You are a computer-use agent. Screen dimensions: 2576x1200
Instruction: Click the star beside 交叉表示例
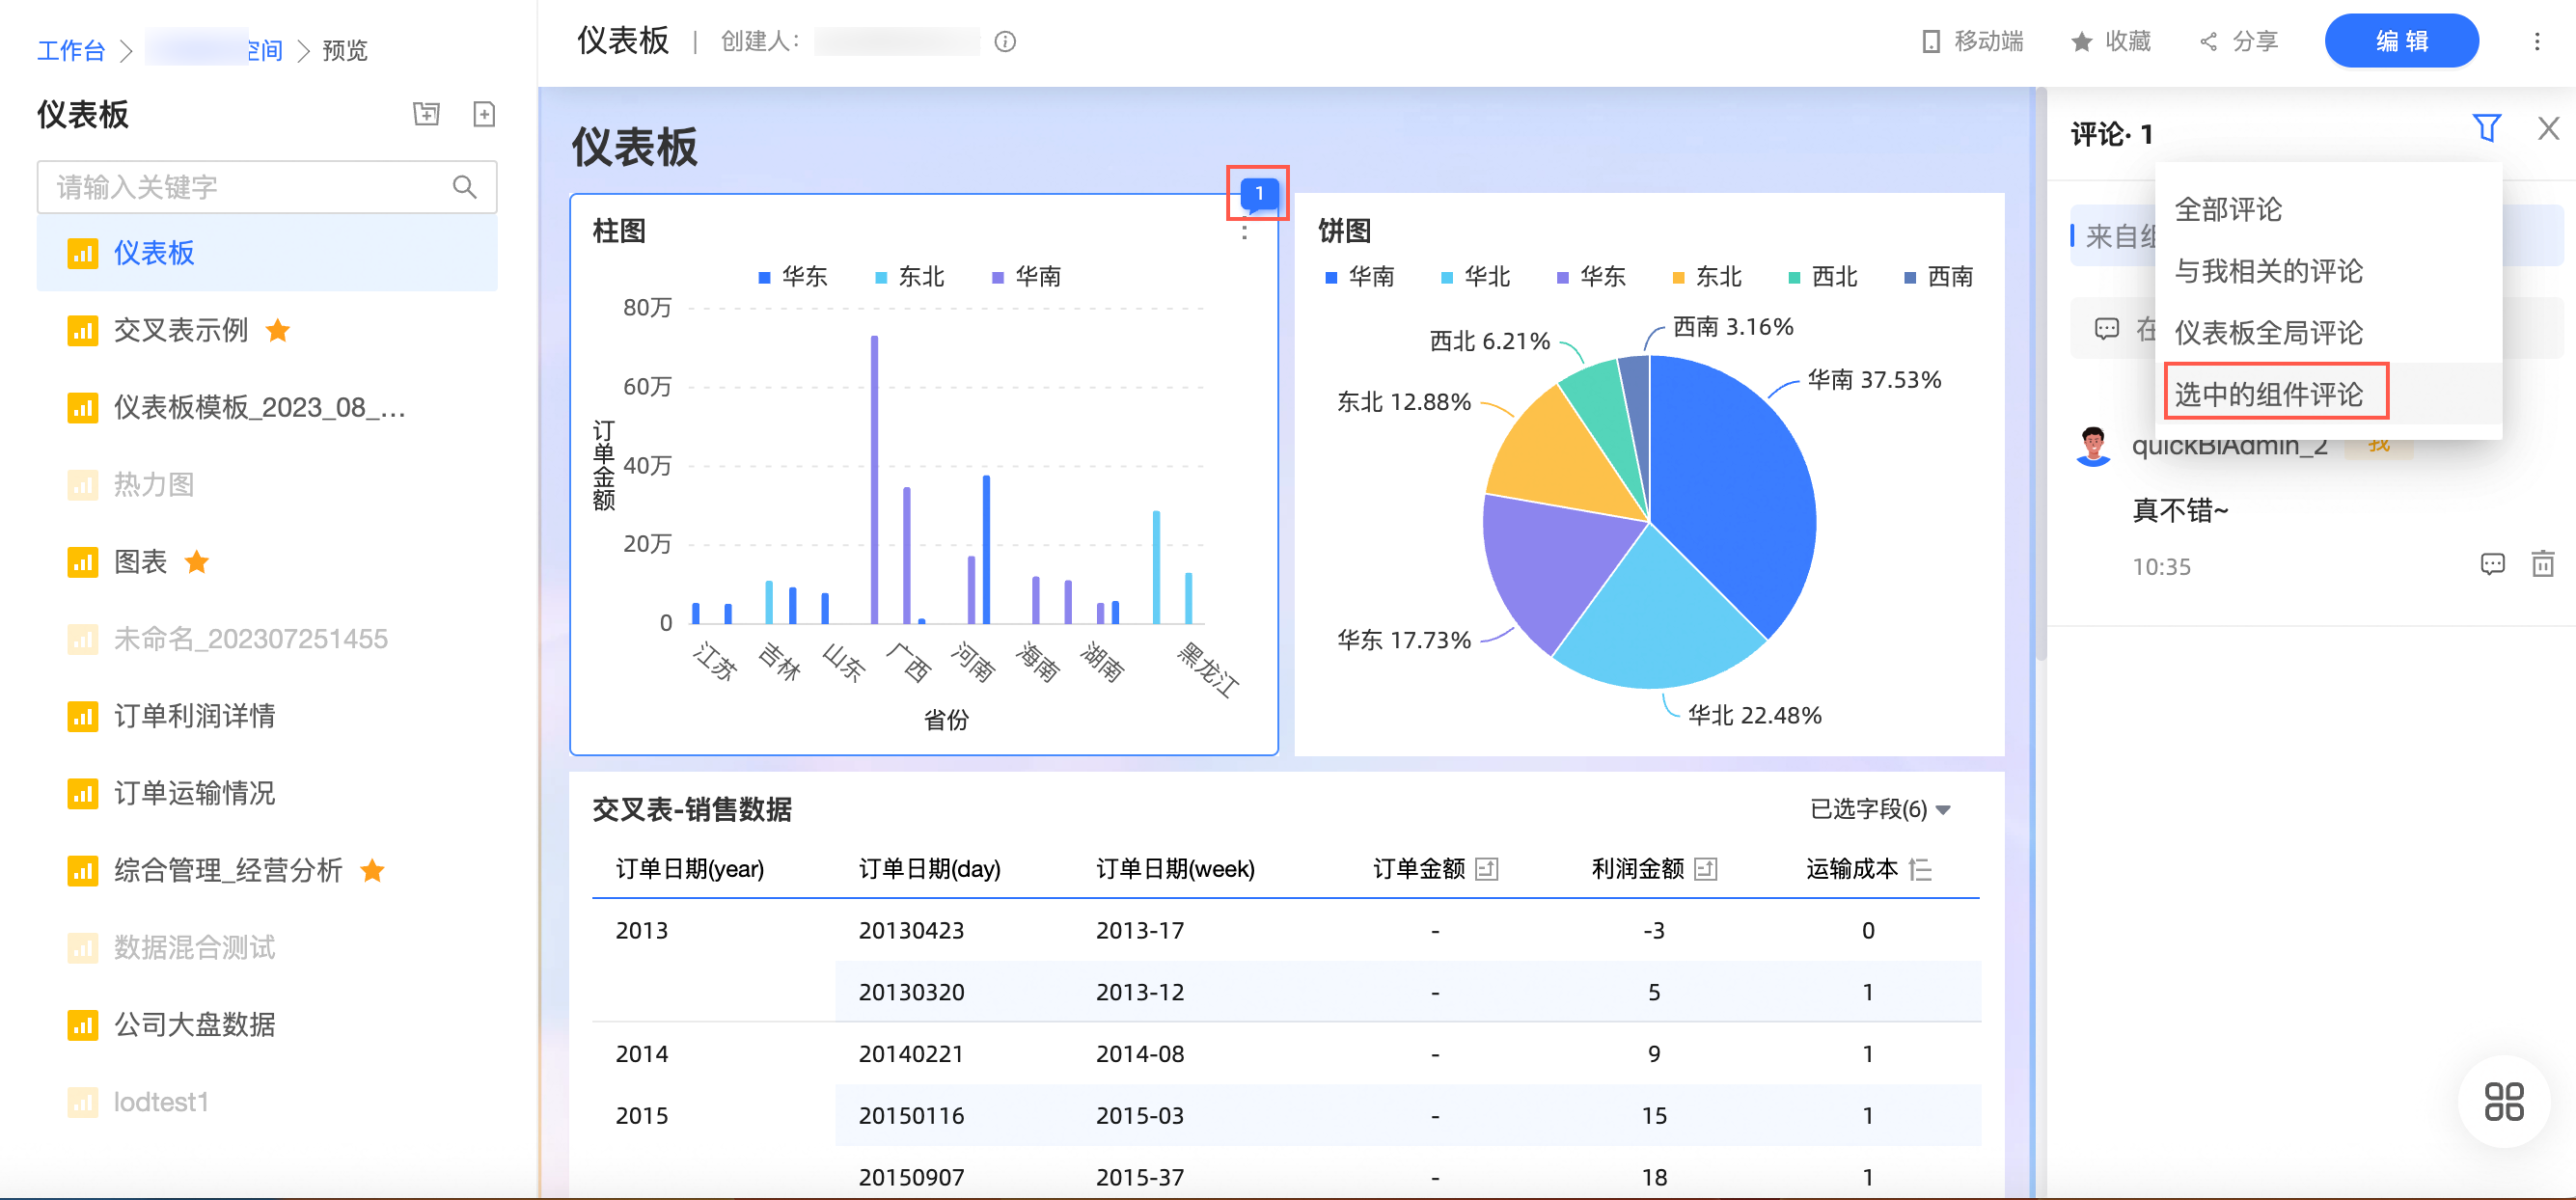[x=278, y=330]
